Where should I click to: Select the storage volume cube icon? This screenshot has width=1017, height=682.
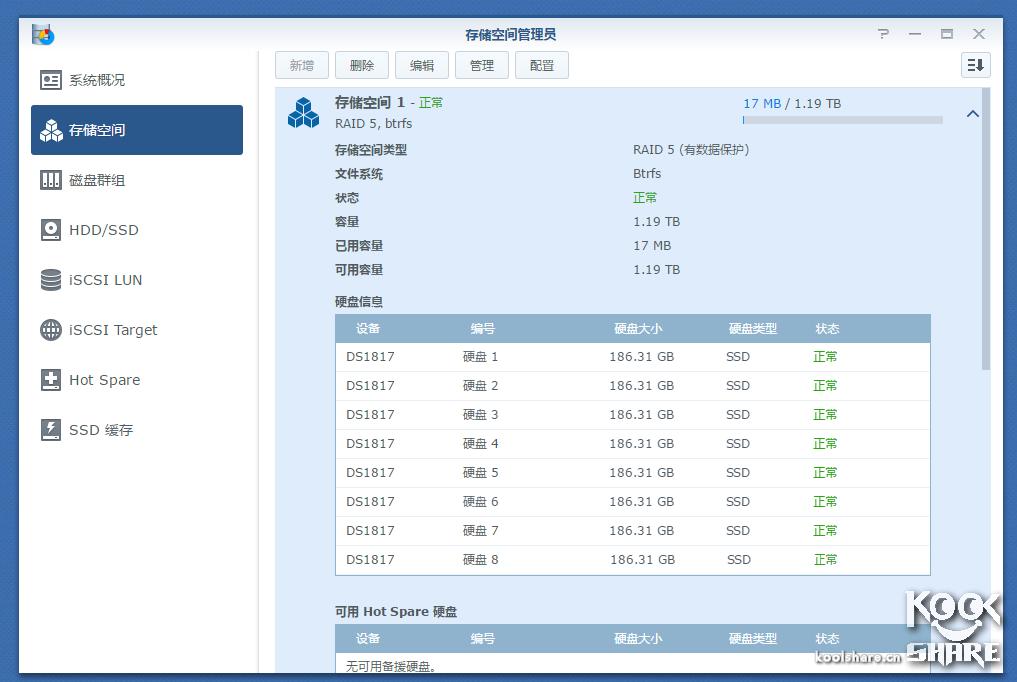[x=303, y=113]
